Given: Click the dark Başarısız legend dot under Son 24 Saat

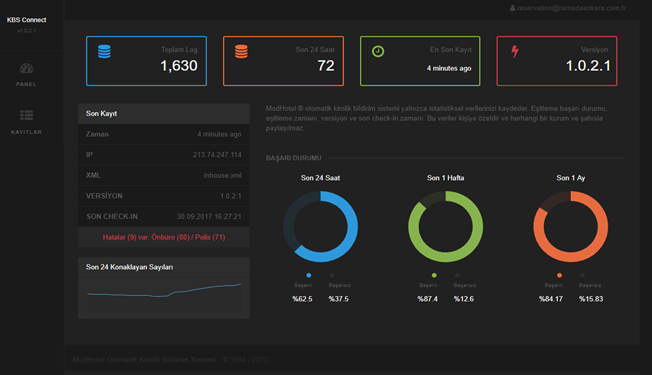Looking at the screenshot, I should click(x=332, y=275).
